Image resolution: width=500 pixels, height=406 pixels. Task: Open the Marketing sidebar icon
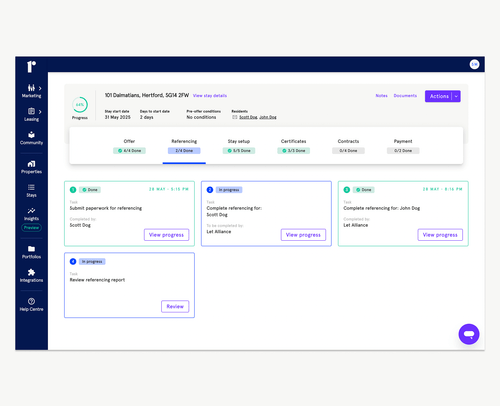31,88
